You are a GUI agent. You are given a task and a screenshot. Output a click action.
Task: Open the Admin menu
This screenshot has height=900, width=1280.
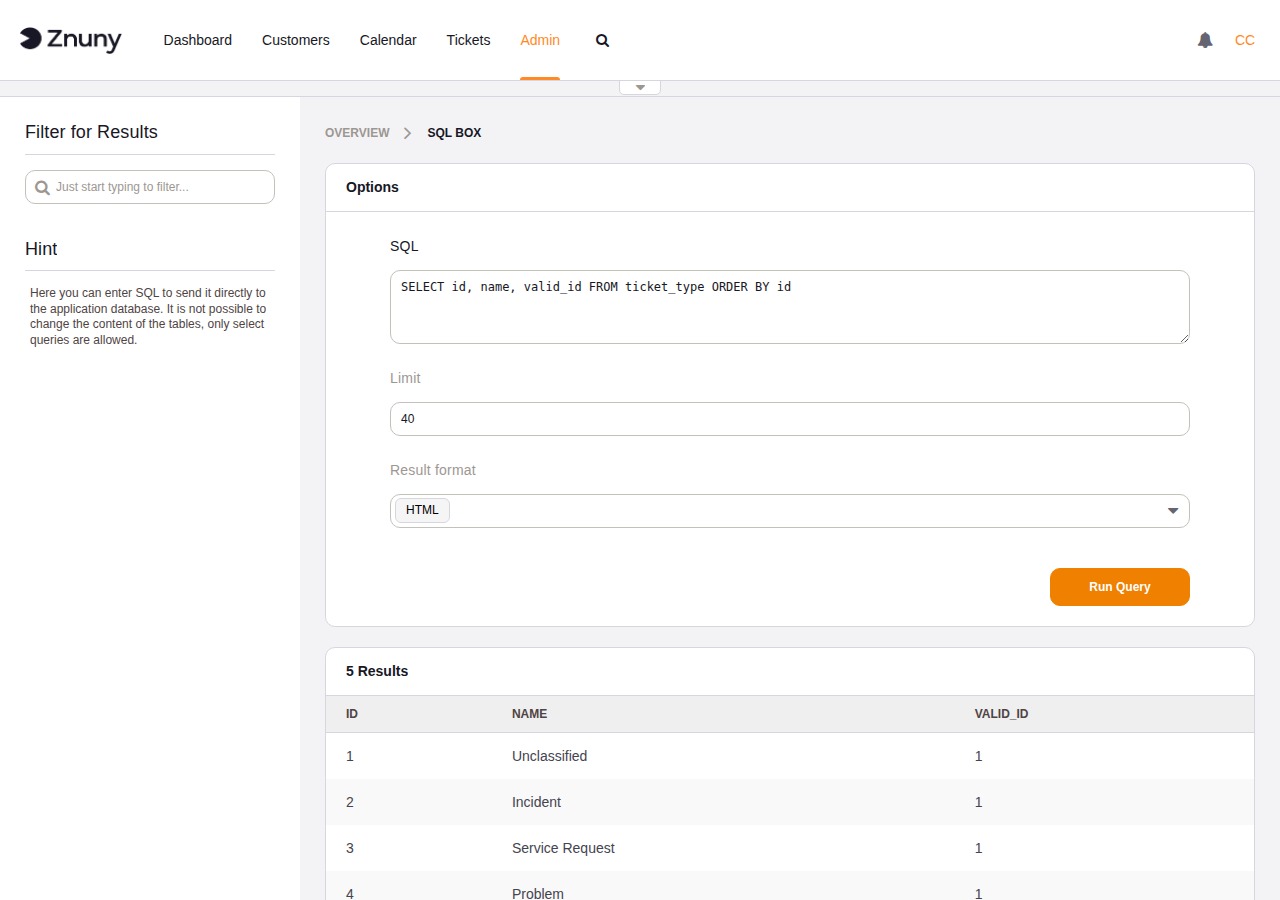(x=540, y=40)
